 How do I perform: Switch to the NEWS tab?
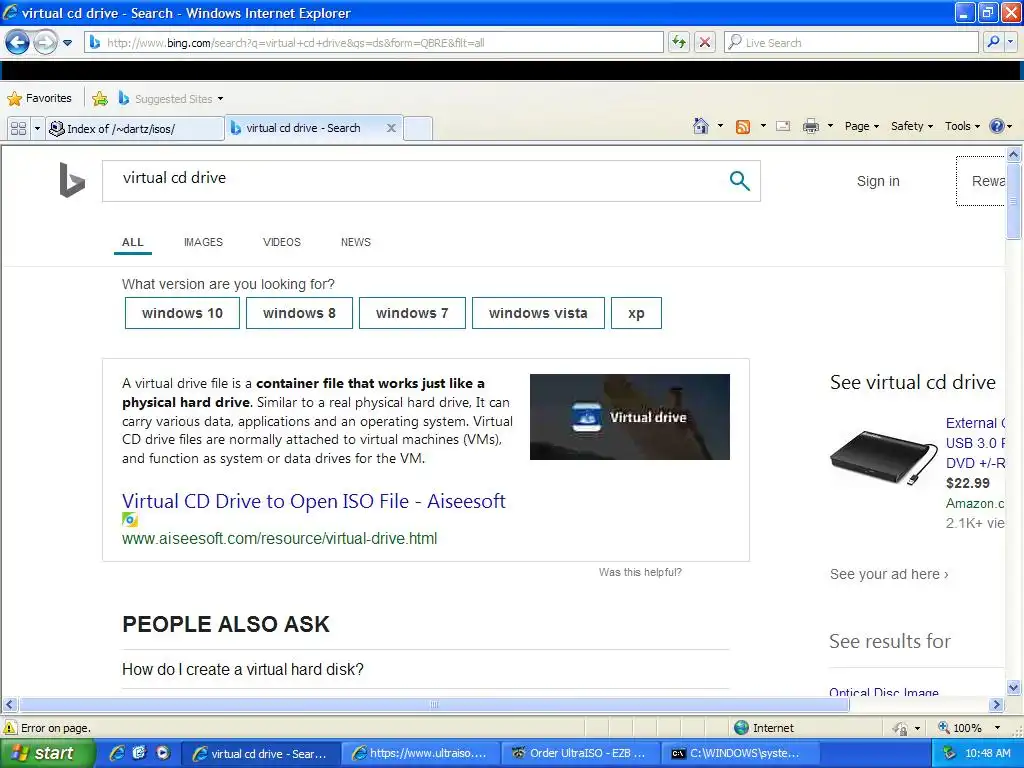355,242
